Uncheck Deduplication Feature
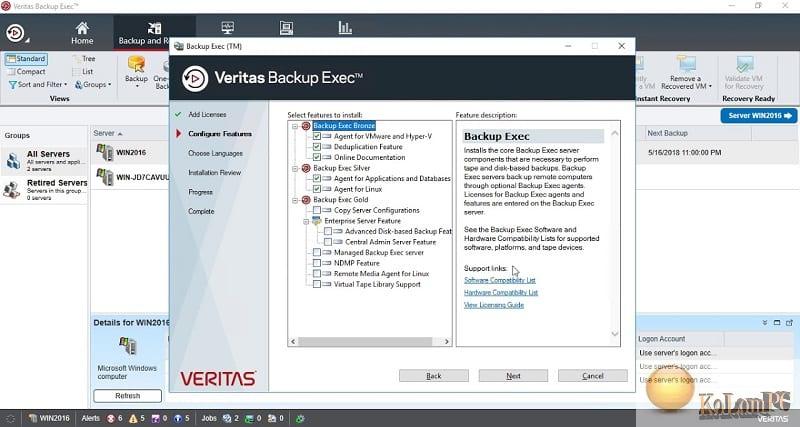The width and height of the screenshot is (800, 427). (317, 147)
